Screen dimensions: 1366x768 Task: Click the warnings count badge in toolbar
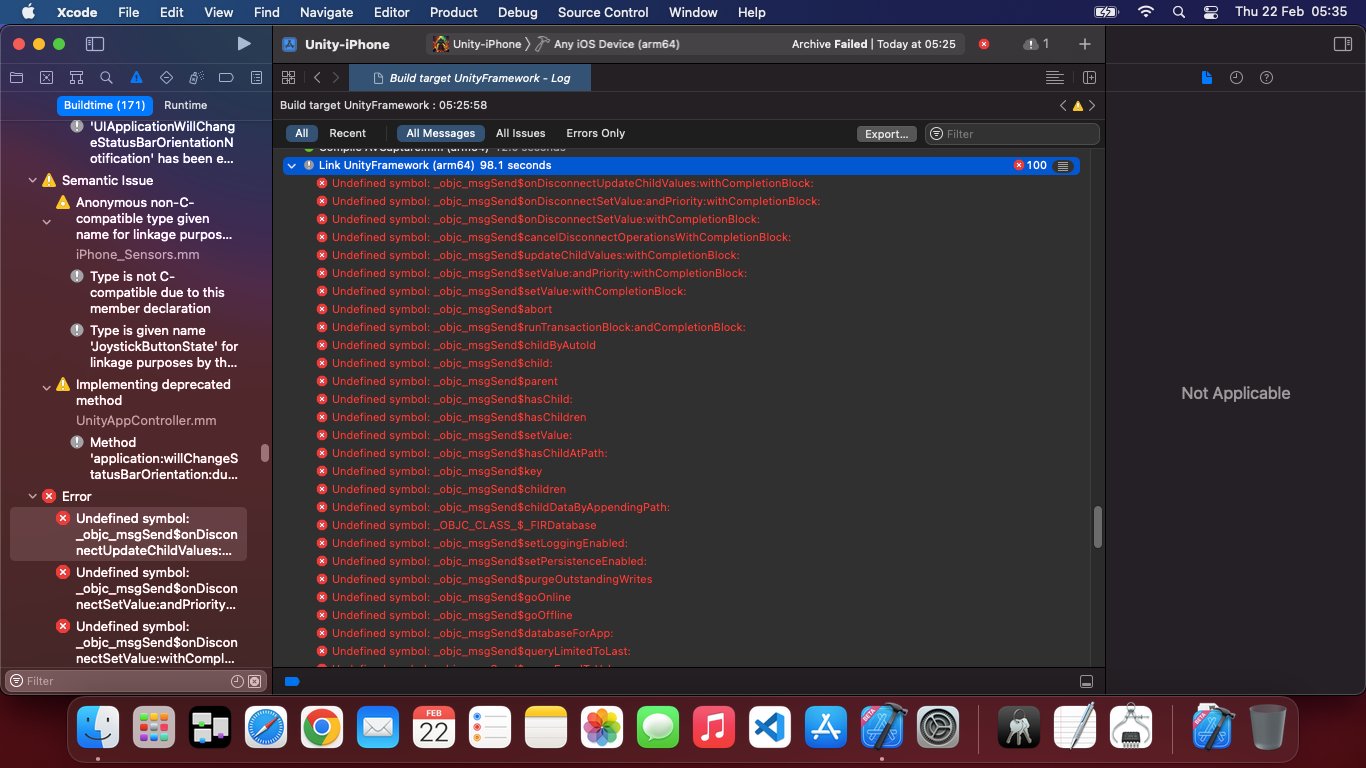1036,44
